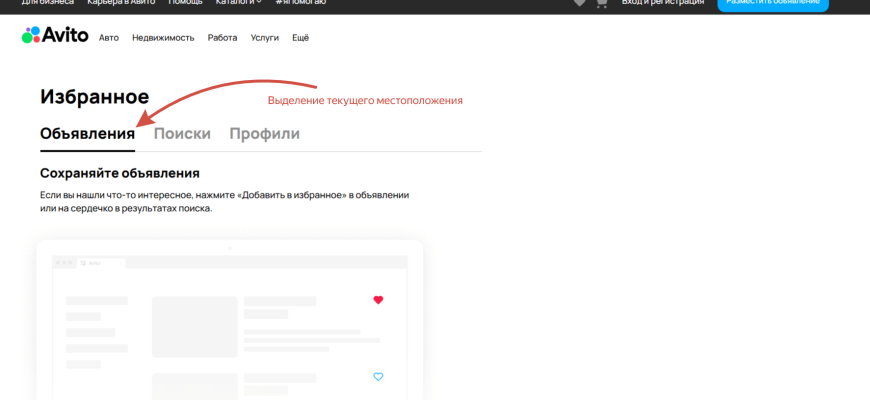The height and width of the screenshot is (400, 870).
Task: Go to the Авто category
Action: coord(109,38)
